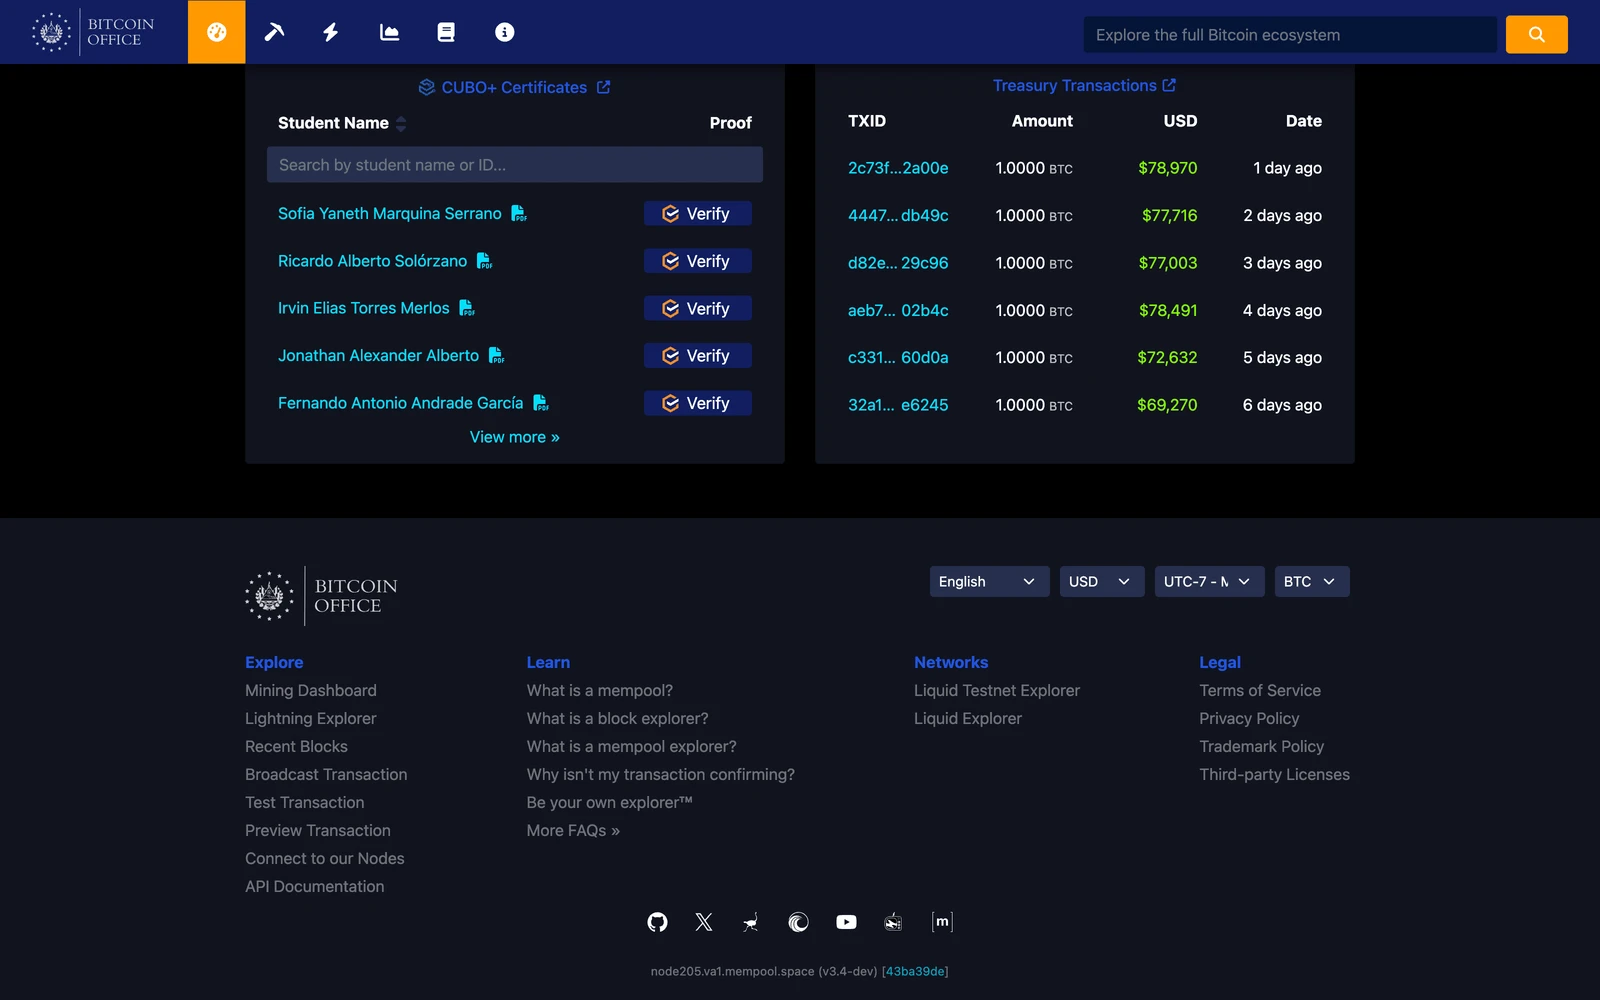The height and width of the screenshot is (1000, 1600).
Task: Open the UTC-7 timezone dropdown
Action: pos(1209,581)
